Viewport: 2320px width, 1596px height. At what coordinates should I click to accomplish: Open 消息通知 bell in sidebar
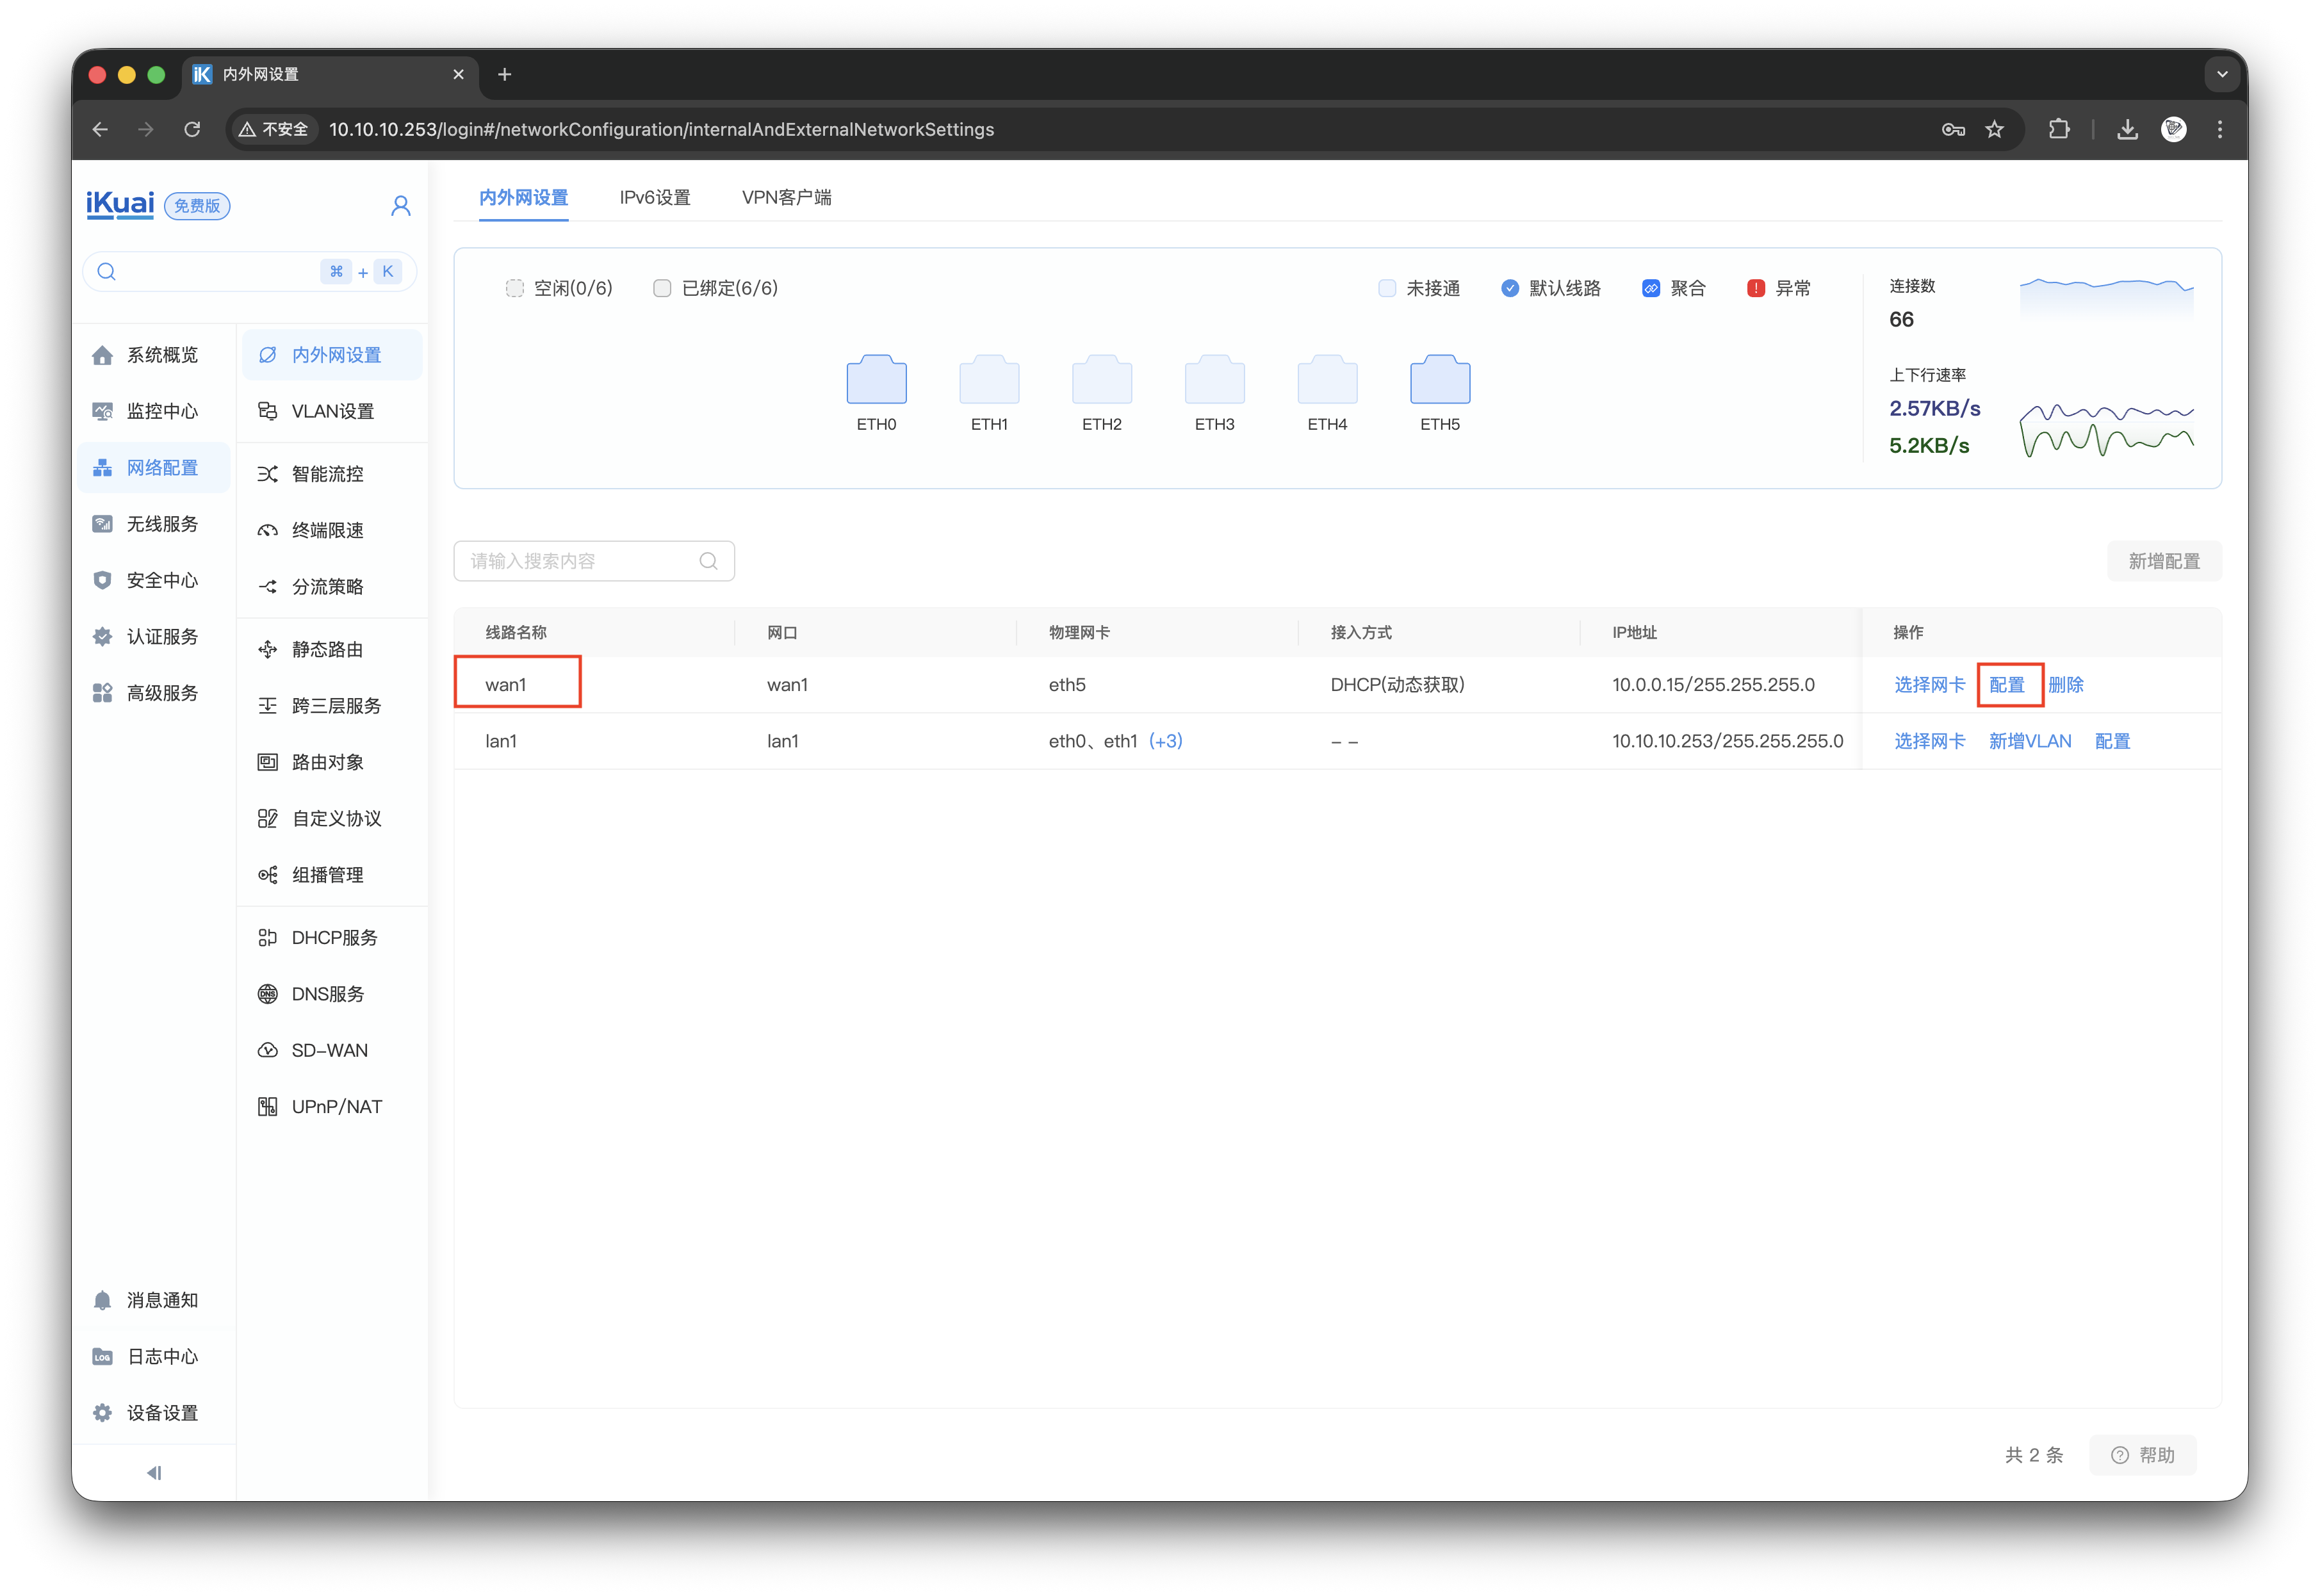coord(102,1300)
